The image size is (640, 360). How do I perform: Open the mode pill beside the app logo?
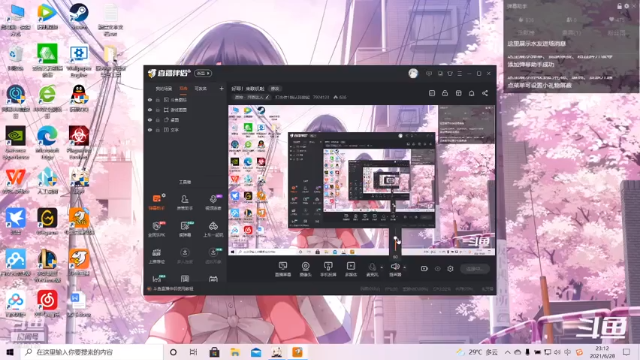(203, 73)
